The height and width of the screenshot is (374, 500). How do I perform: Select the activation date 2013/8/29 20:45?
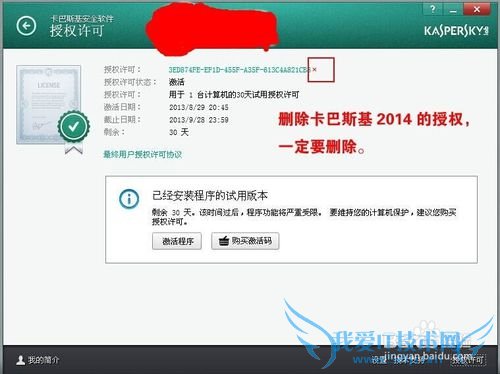(x=199, y=107)
